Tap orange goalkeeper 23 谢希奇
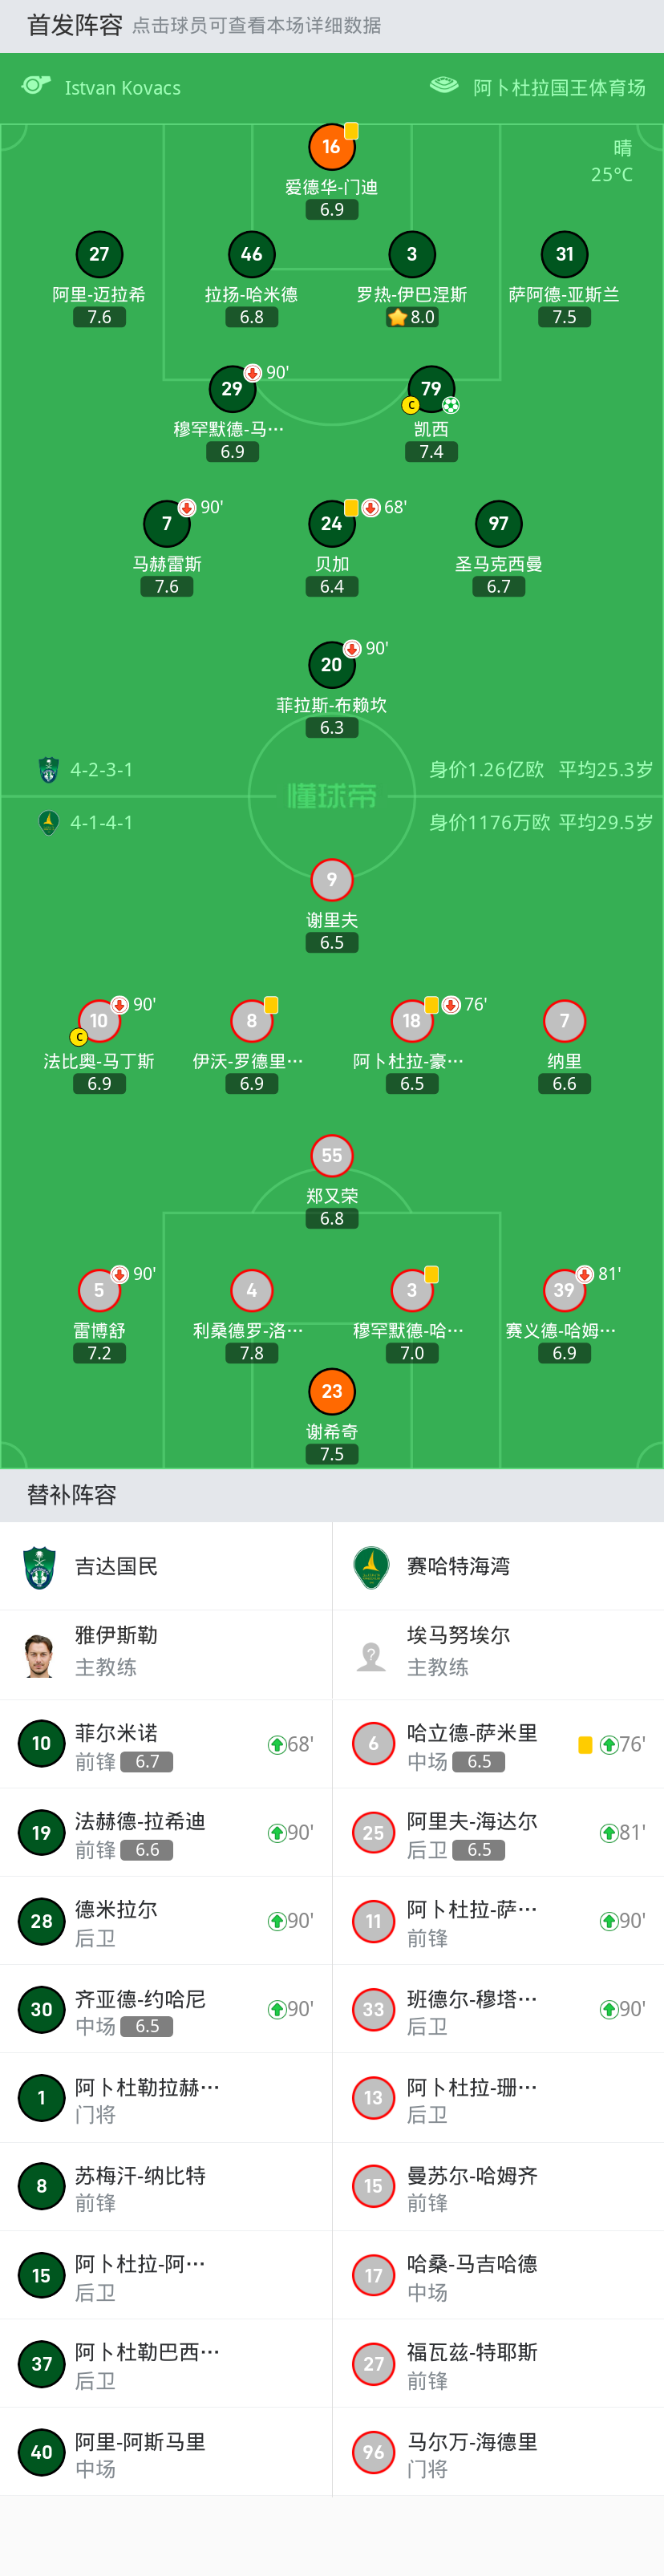 coord(332,1391)
